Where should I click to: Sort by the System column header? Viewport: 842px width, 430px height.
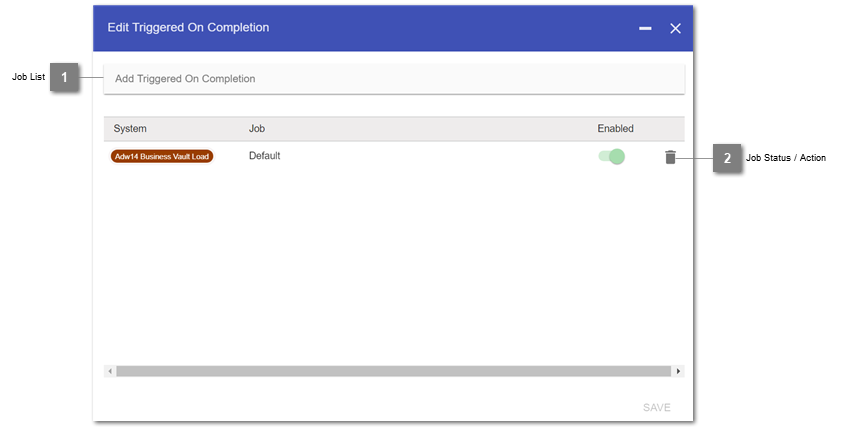130,129
